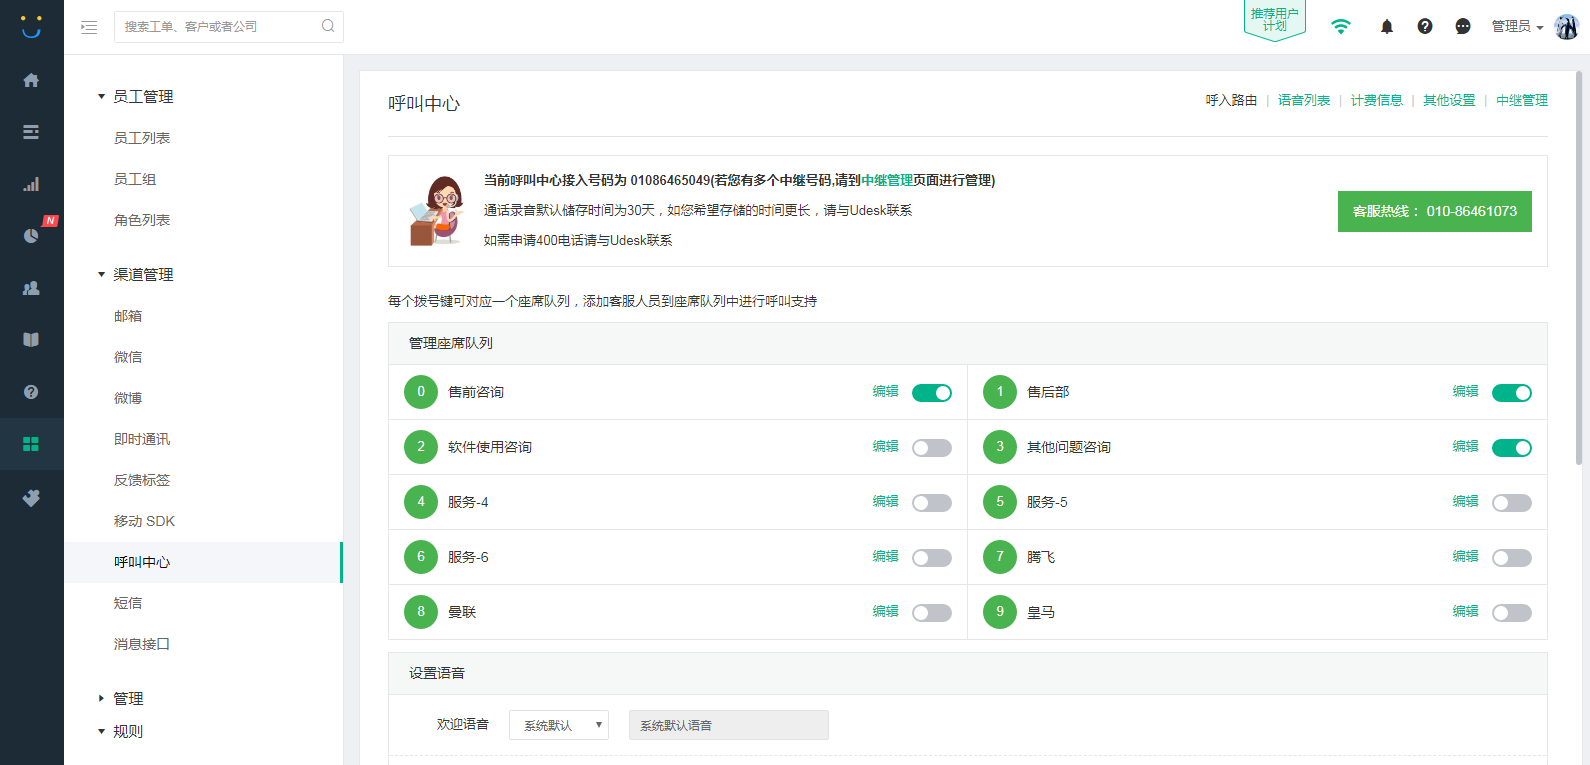The height and width of the screenshot is (765, 1590).
Task: Open the chat bubble icon in top bar
Action: pos(1463,27)
